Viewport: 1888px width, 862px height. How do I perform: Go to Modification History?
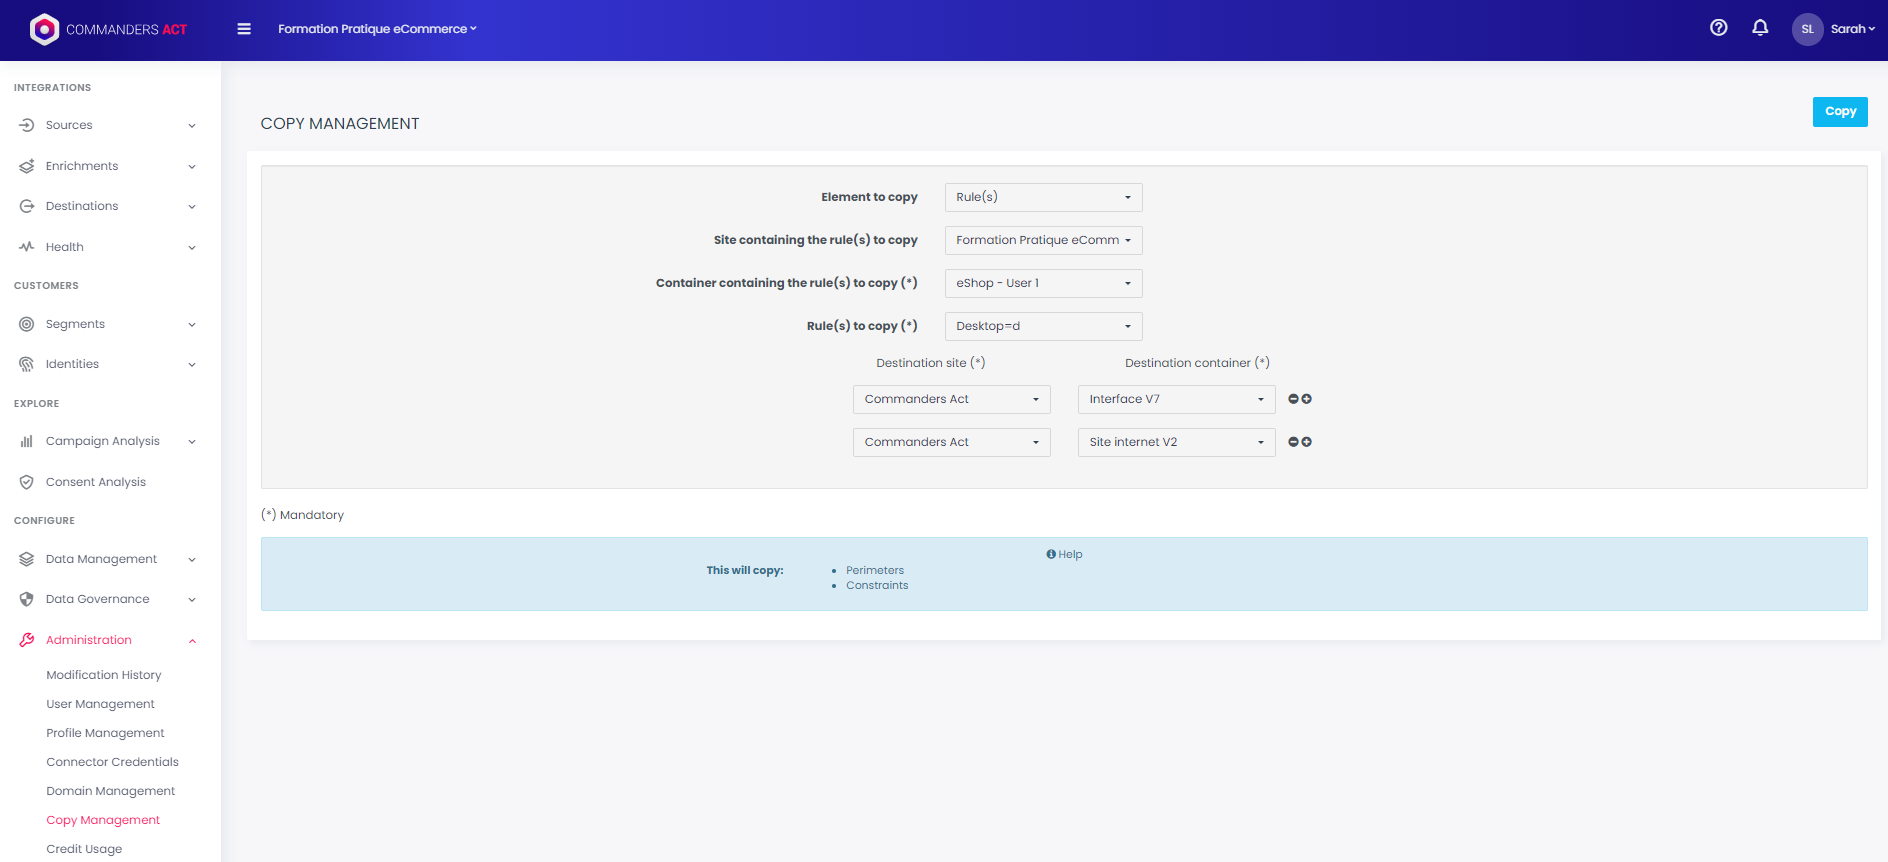(x=103, y=675)
